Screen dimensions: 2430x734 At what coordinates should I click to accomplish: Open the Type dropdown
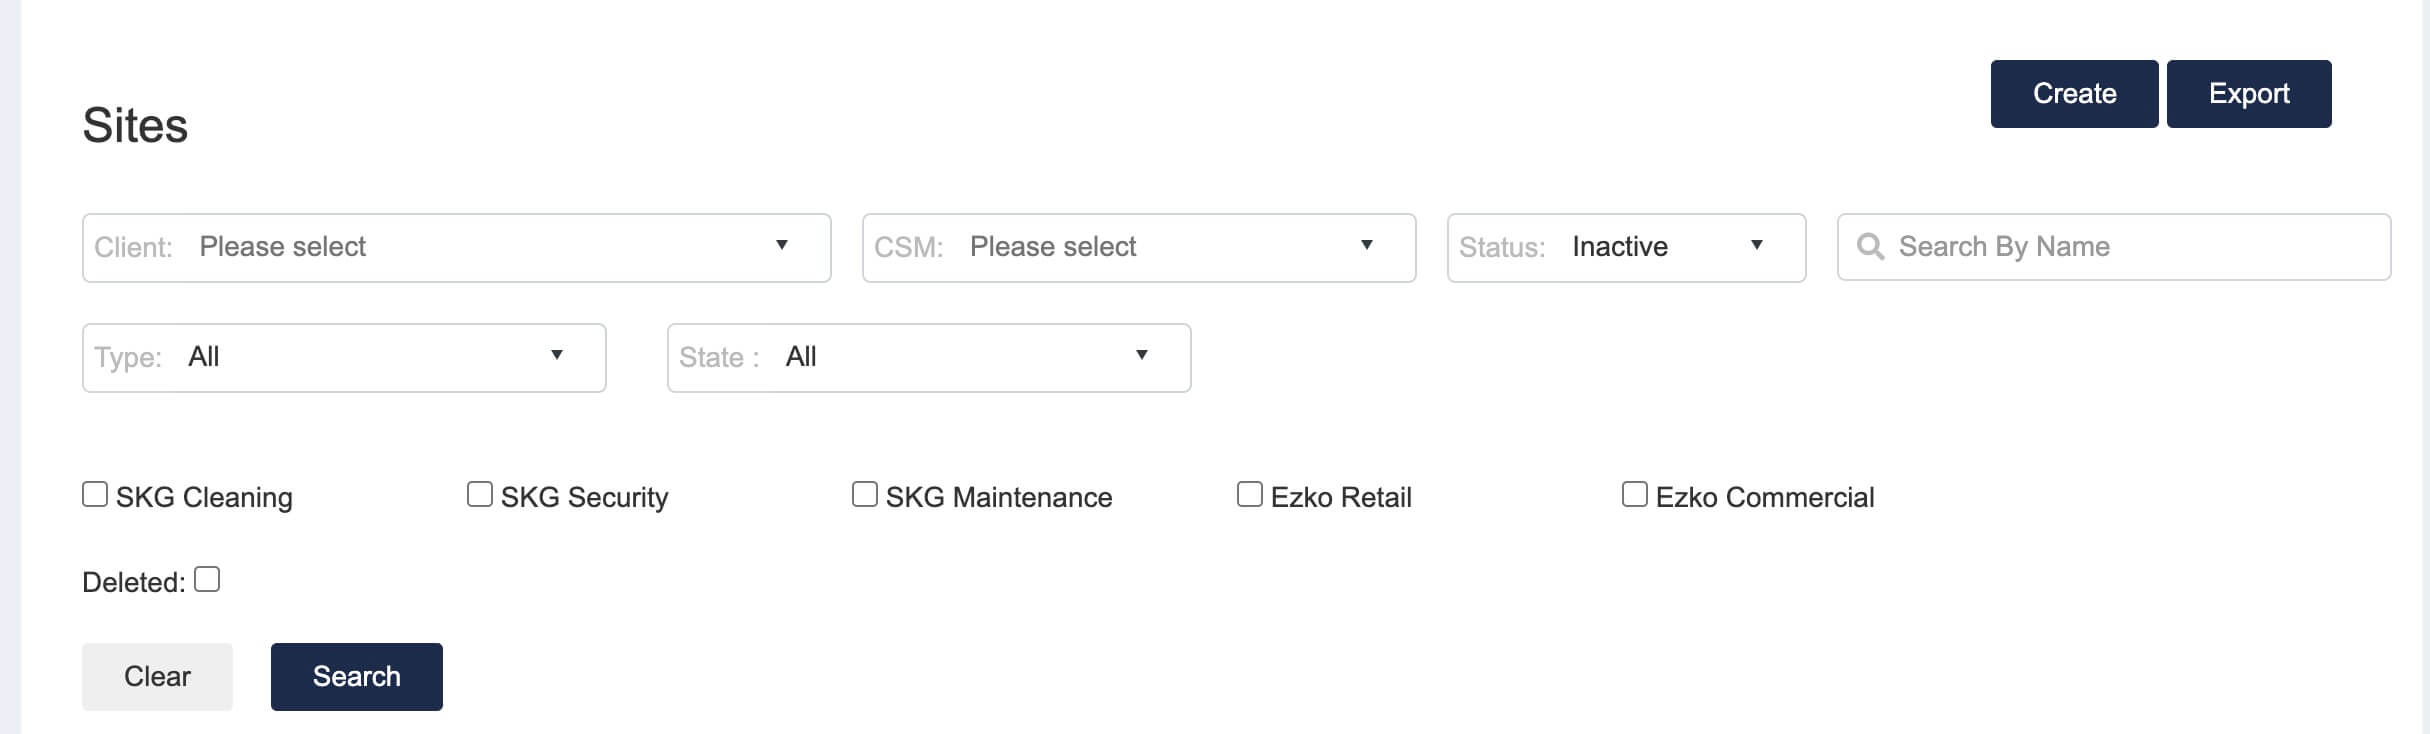click(x=344, y=358)
